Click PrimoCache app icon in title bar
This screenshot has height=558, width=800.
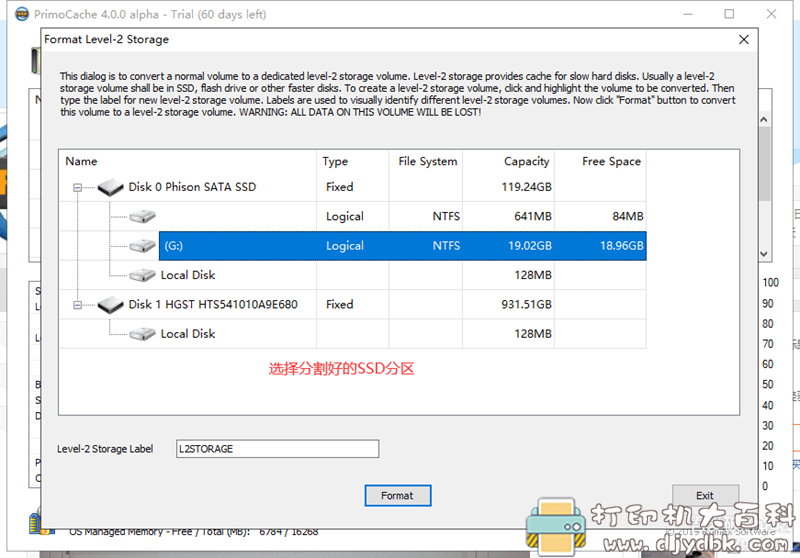click(22, 14)
